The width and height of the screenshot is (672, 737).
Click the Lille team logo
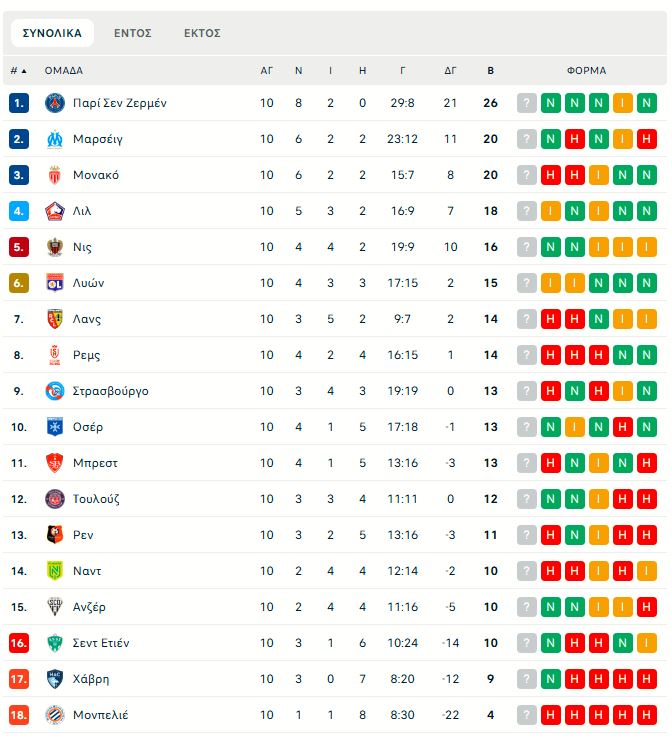coord(54,211)
